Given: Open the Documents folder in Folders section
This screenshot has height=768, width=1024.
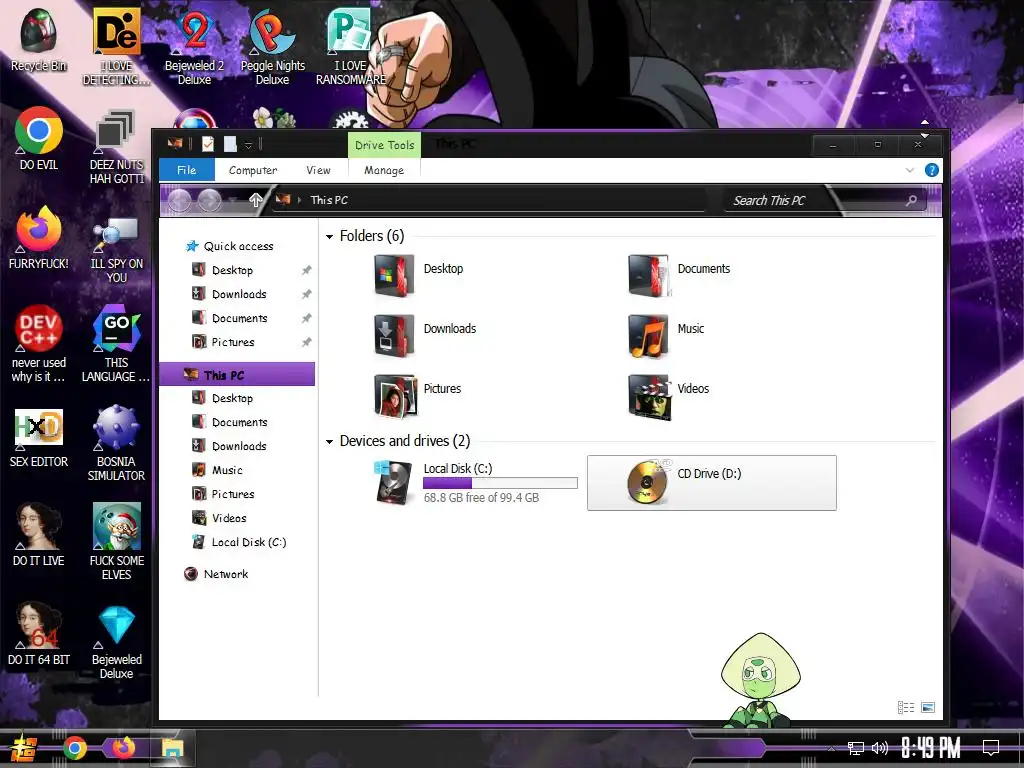Looking at the screenshot, I should pos(679,276).
